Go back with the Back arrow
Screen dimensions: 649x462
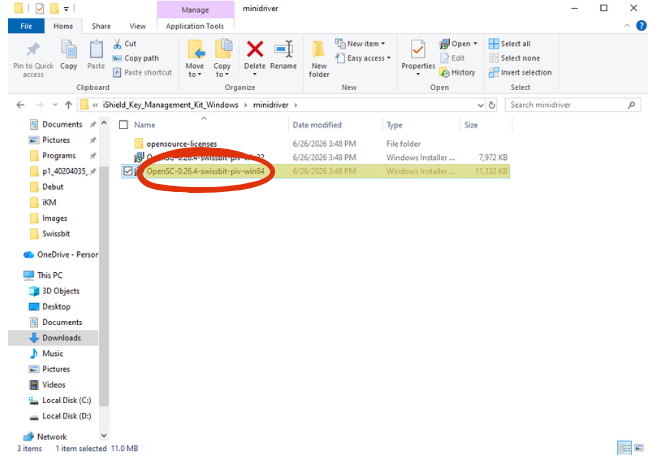coord(20,105)
